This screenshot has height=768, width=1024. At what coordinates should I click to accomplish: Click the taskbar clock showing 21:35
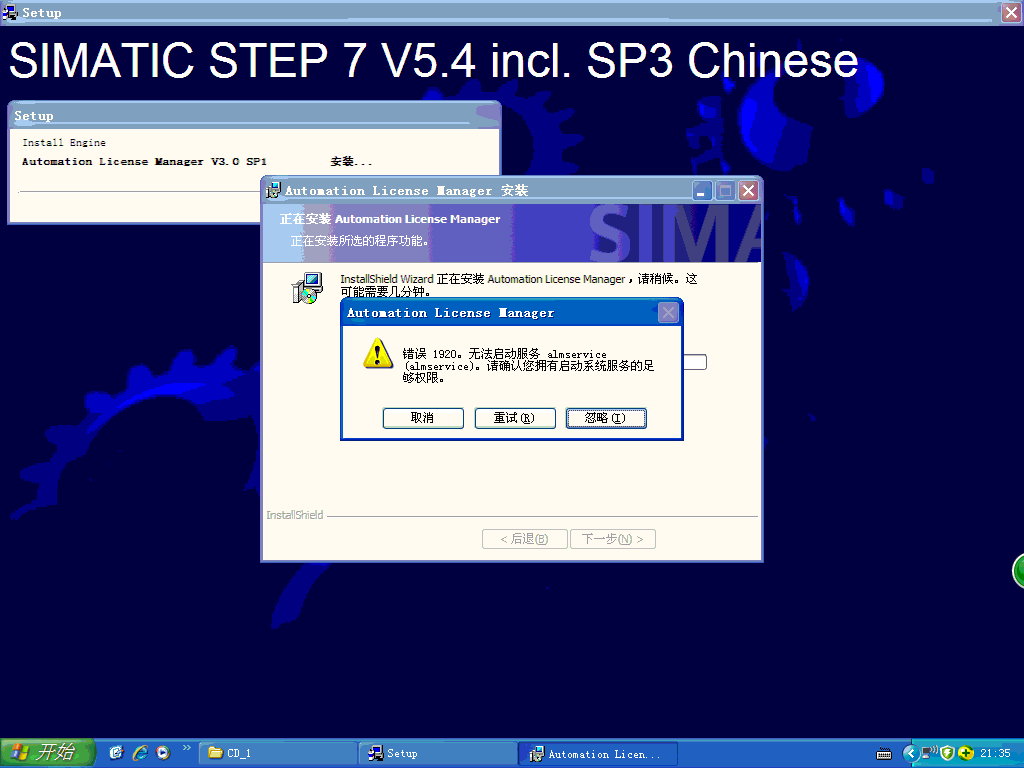[995, 754]
